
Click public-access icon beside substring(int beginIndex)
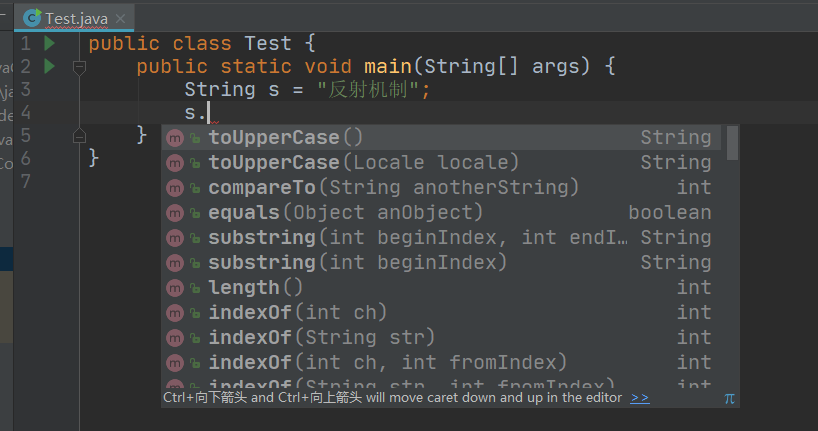click(195, 264)
